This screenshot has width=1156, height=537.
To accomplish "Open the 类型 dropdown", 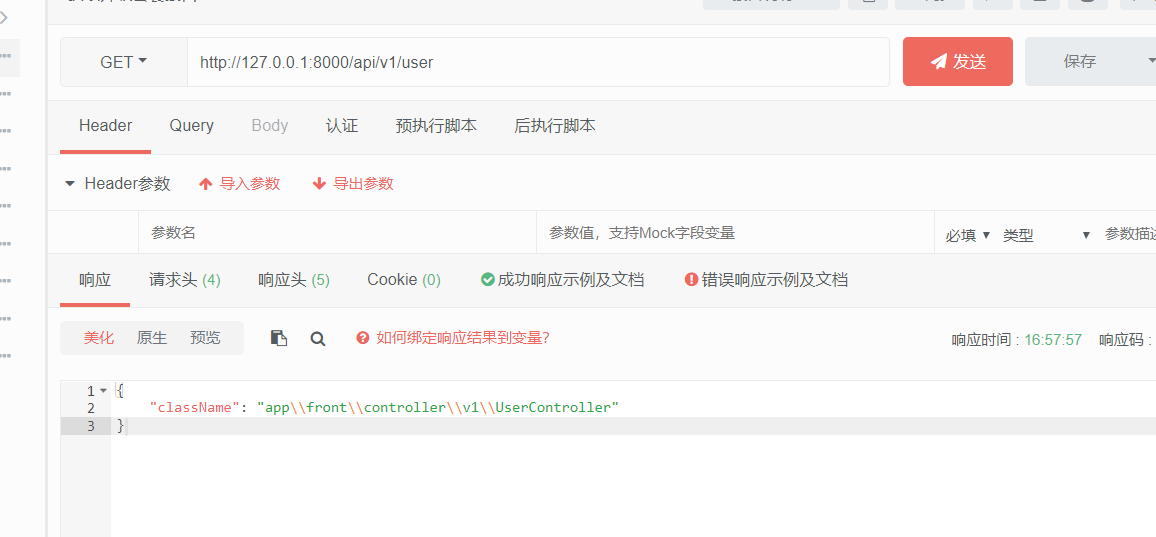I will pos(1047,235).
